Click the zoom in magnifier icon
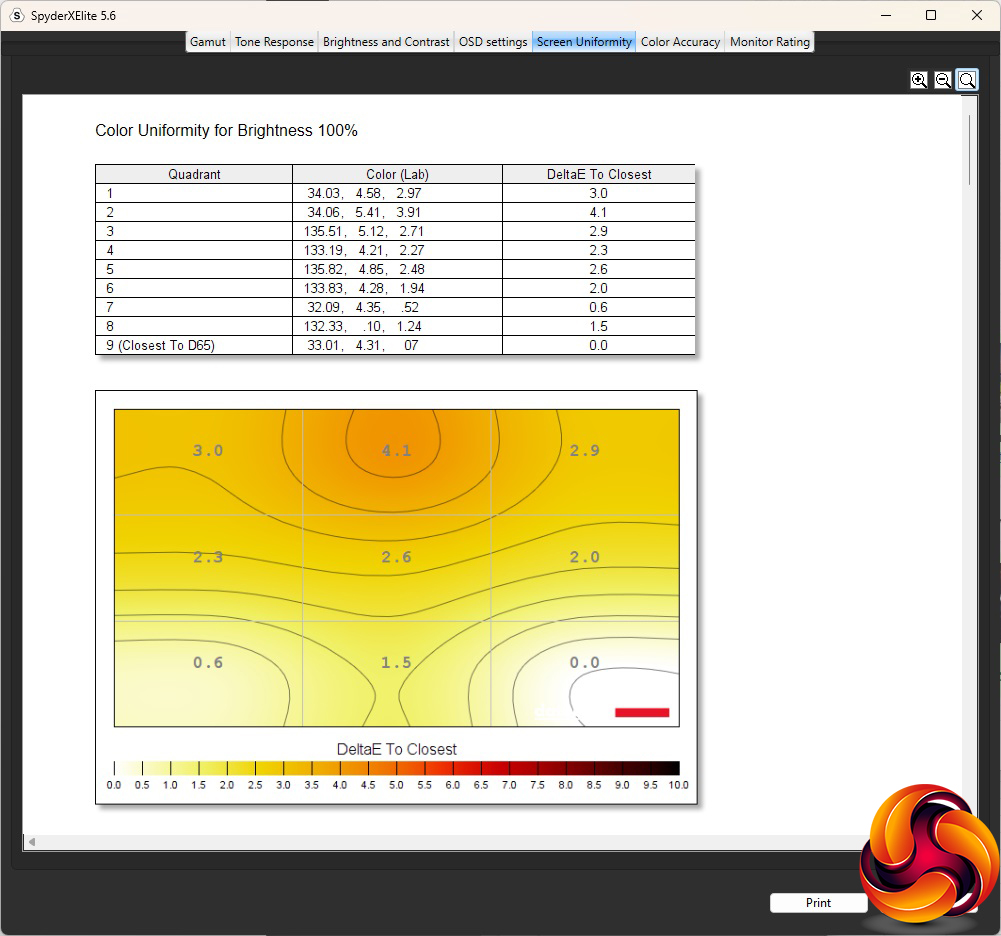Screen dimensions: 1001x936 [x=919, y=80]
